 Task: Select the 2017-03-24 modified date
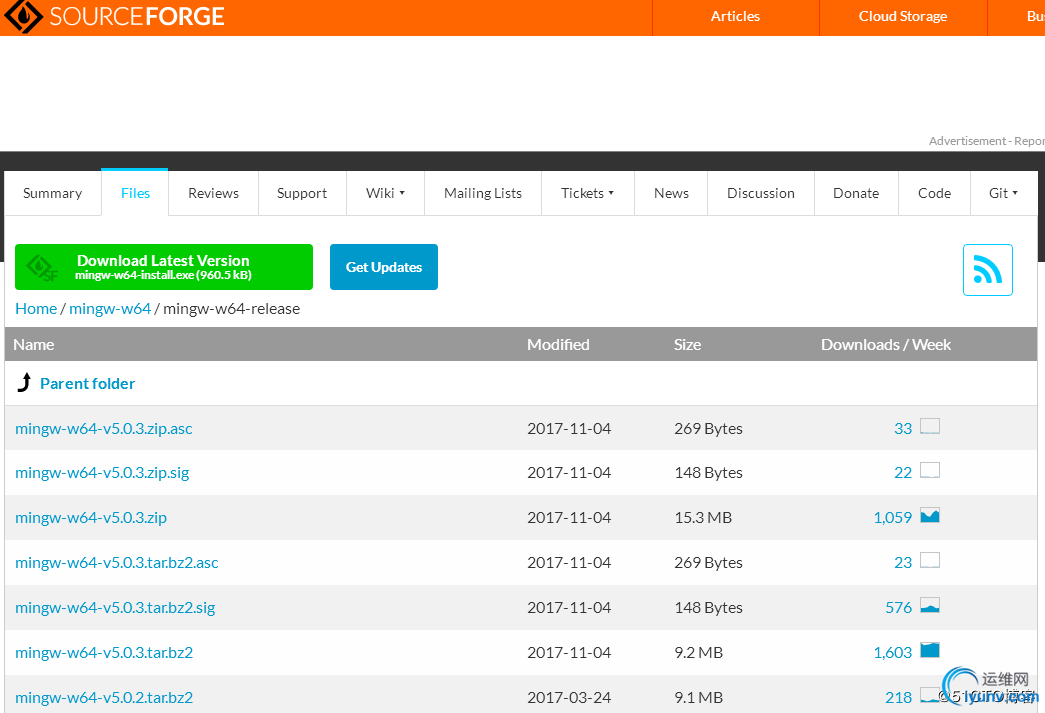pyautogui.click(x=569, y=698)
